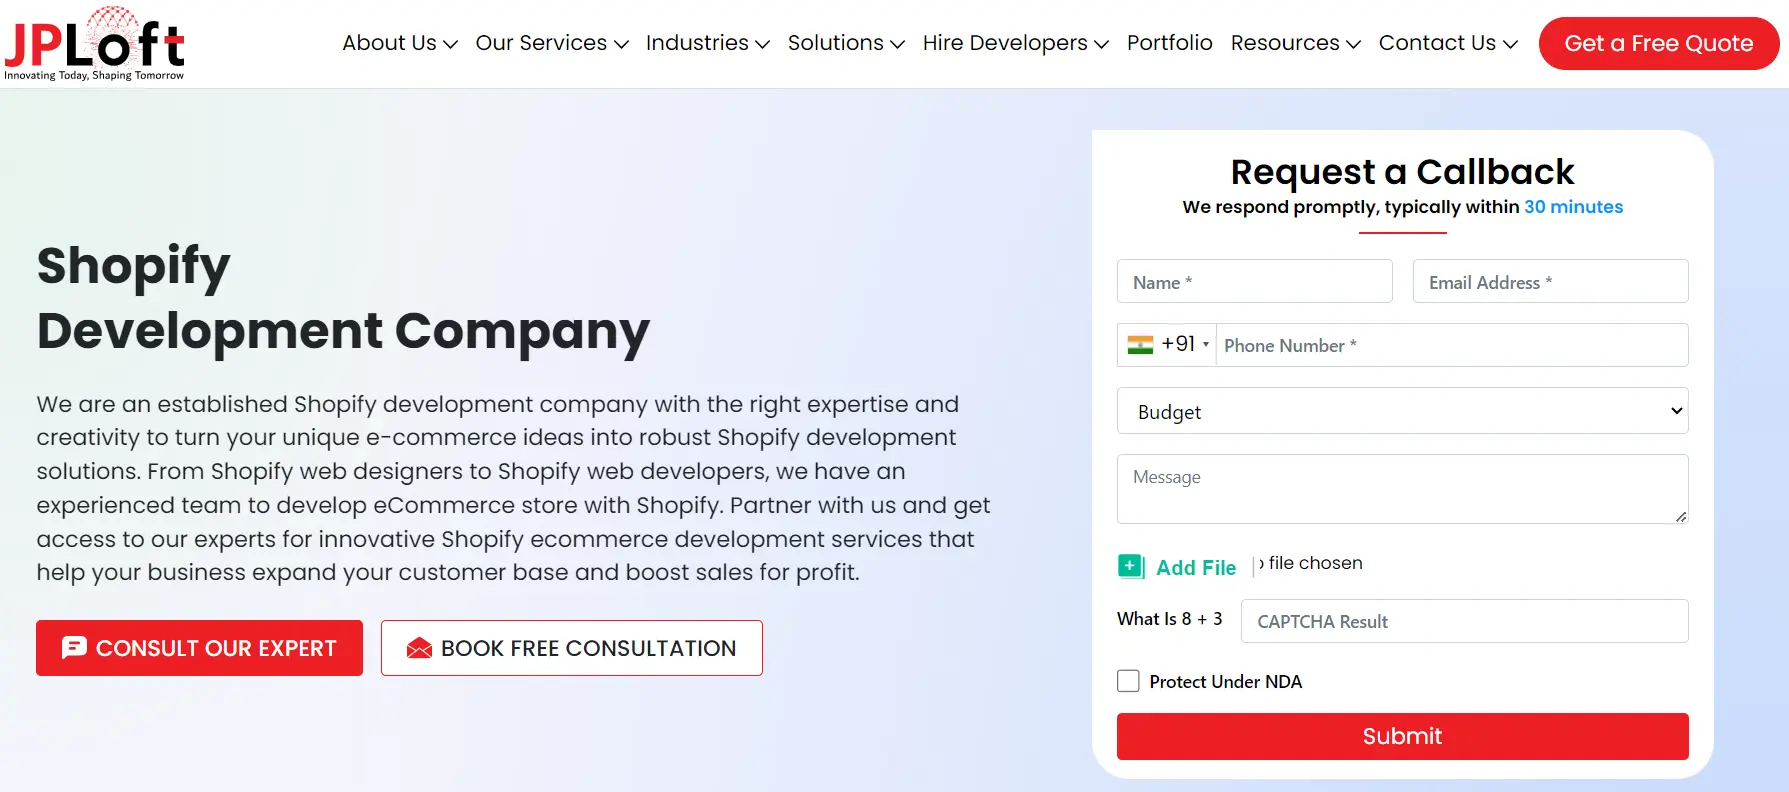This screenshot has height=792, width=1789.
Task: Expand the +91 country code selector
Action: [x=1167, y=345]
